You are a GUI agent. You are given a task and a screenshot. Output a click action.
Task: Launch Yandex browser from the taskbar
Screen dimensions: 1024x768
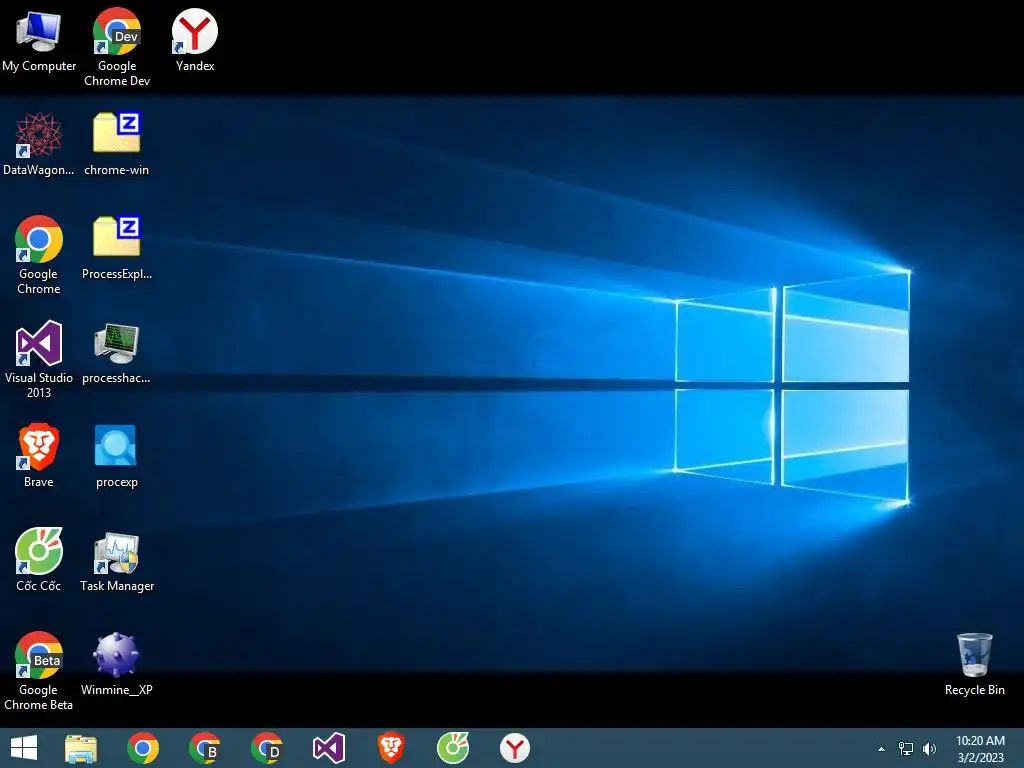515,748
